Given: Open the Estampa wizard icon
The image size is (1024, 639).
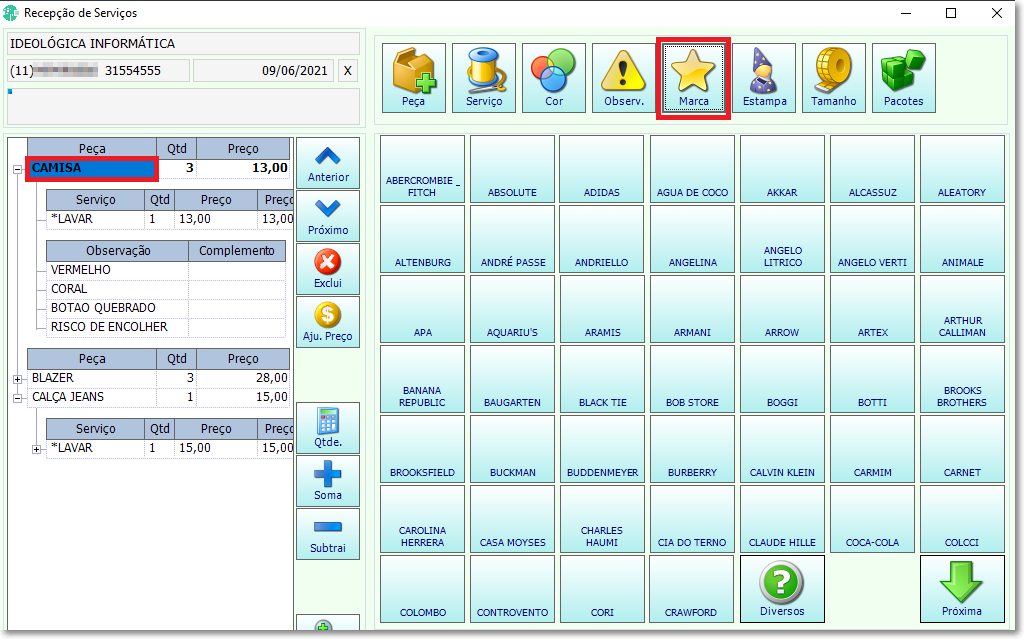Looking at the screenshot, I should [764, 78].
